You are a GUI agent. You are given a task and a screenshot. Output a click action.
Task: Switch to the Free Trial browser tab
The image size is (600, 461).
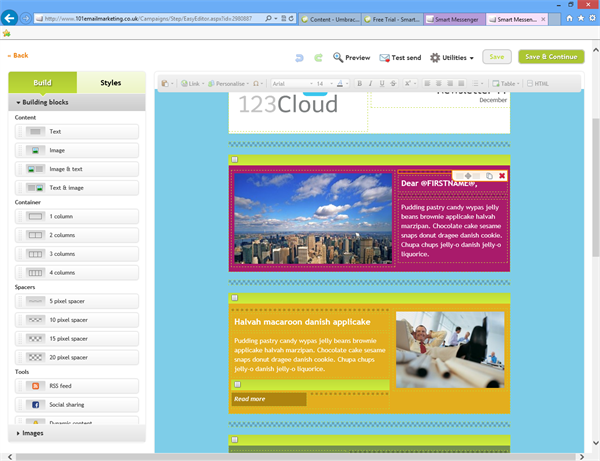click(392, 19)
